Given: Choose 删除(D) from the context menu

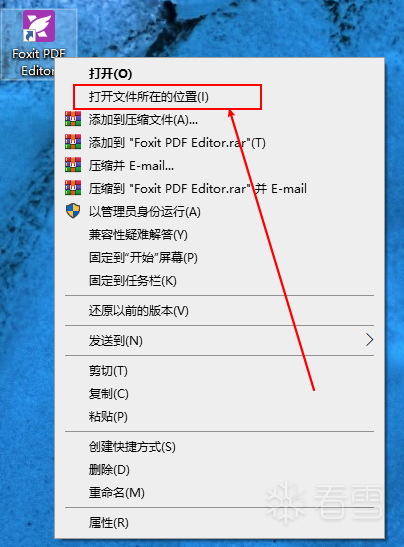Looking at the screenshot, I should click(219, 470).
